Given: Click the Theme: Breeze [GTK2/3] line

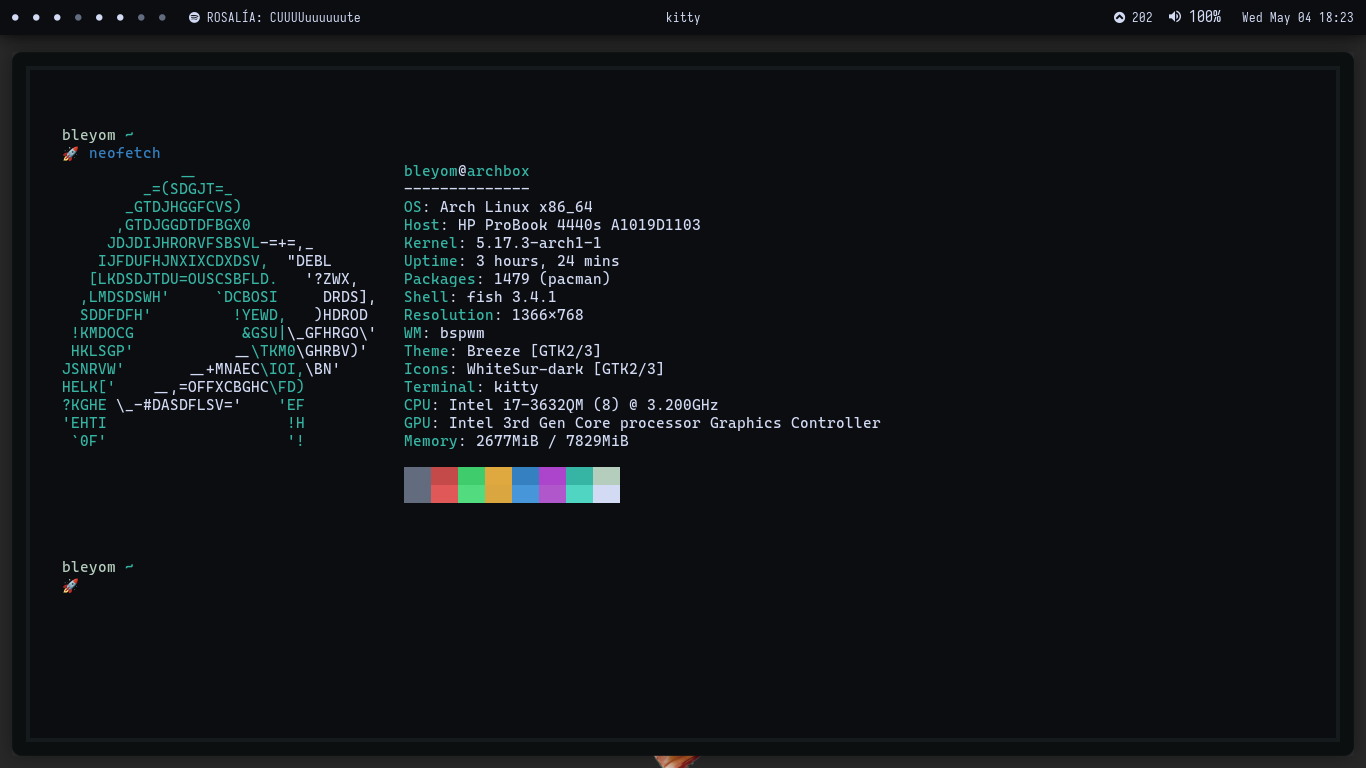Looking at the screenshot, I should [502, 351].
